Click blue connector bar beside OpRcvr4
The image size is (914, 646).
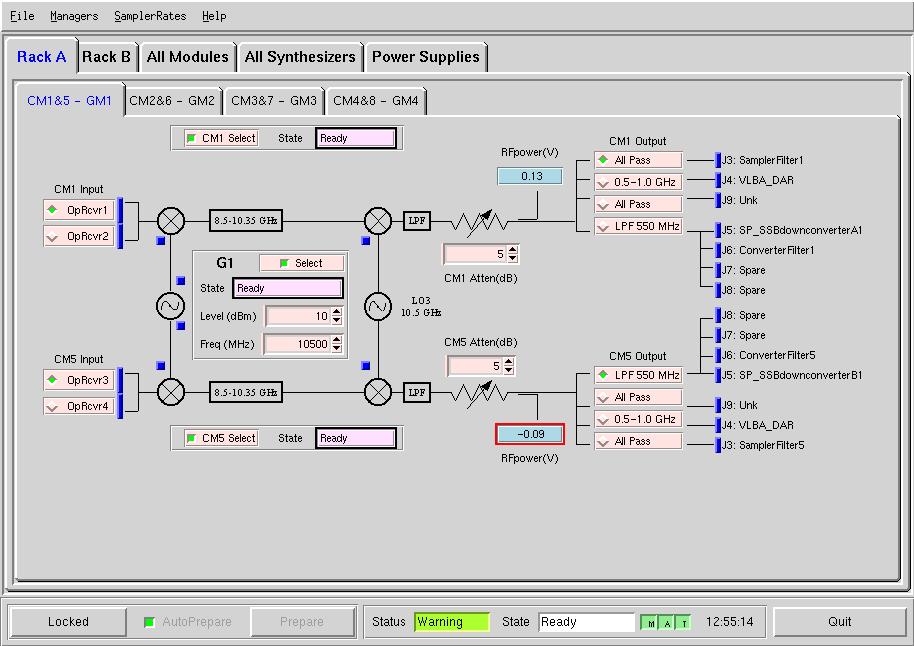click(x=120, y=406)
